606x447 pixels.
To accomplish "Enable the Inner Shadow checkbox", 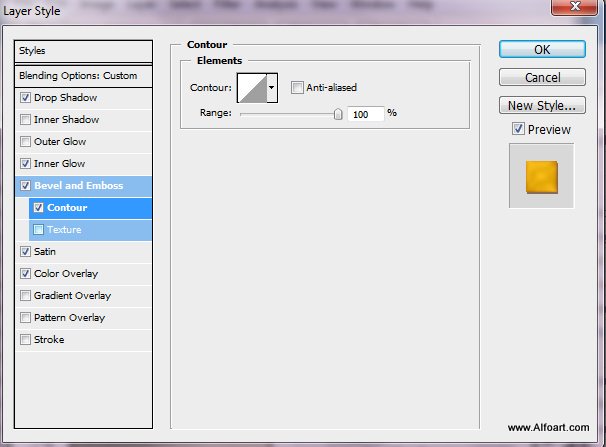I will pyautogui.click(x=26, y=120).
